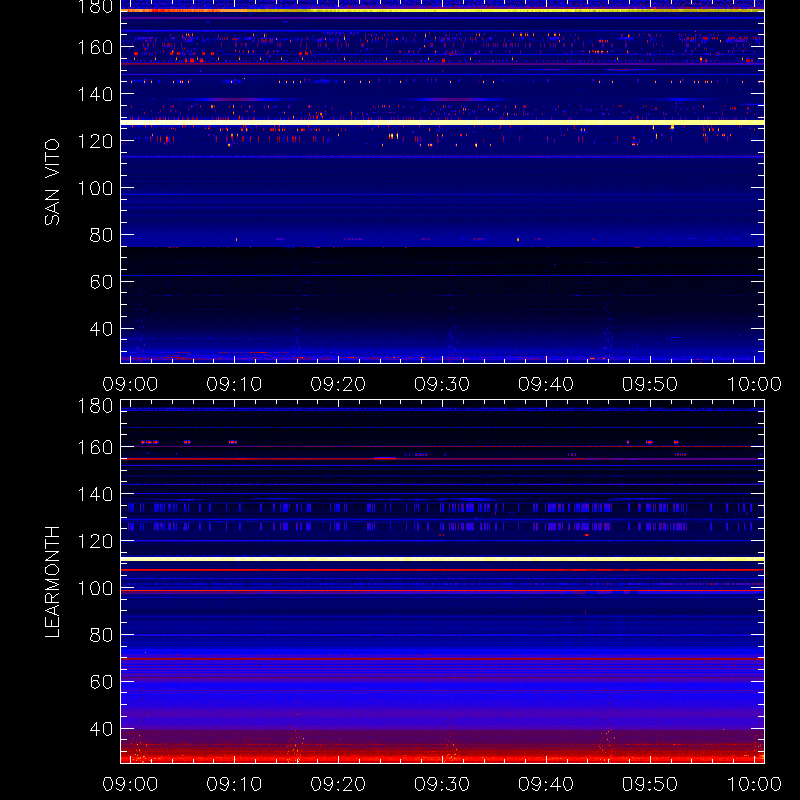Click the SAN VITO axis label
The width and height of the screenshot is (800, 800).
click(52, 182)
